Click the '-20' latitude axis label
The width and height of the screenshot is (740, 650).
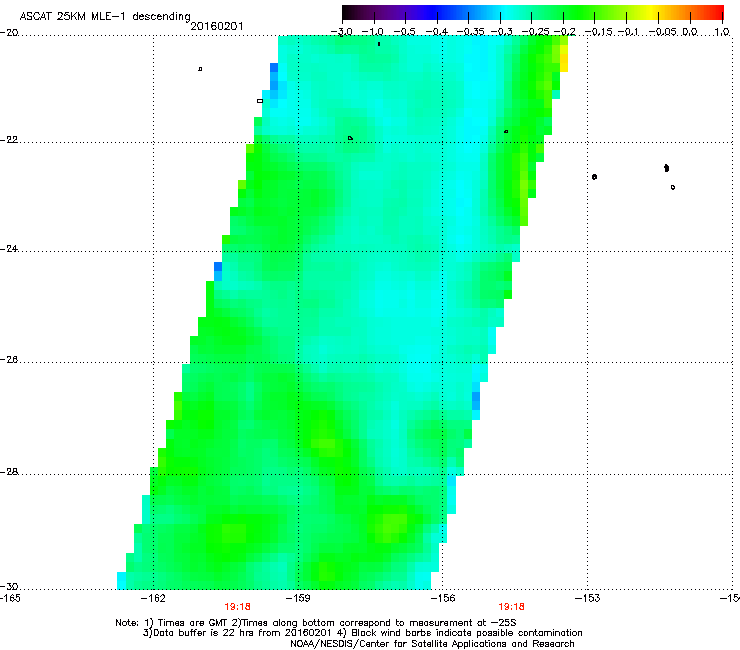point(9,32)
